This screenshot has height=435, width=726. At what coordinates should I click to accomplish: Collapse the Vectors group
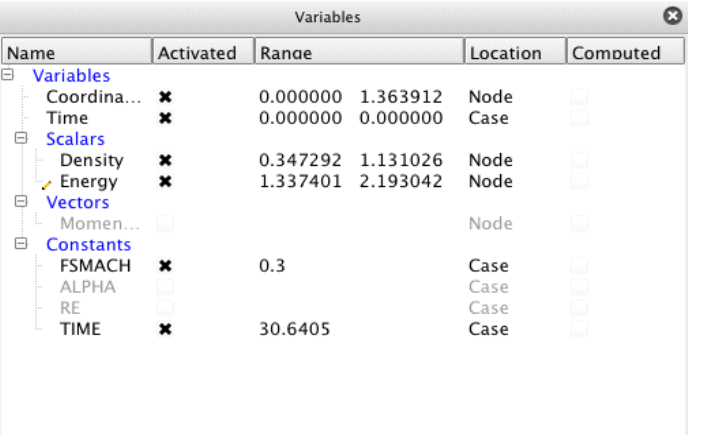click(17, 203)
